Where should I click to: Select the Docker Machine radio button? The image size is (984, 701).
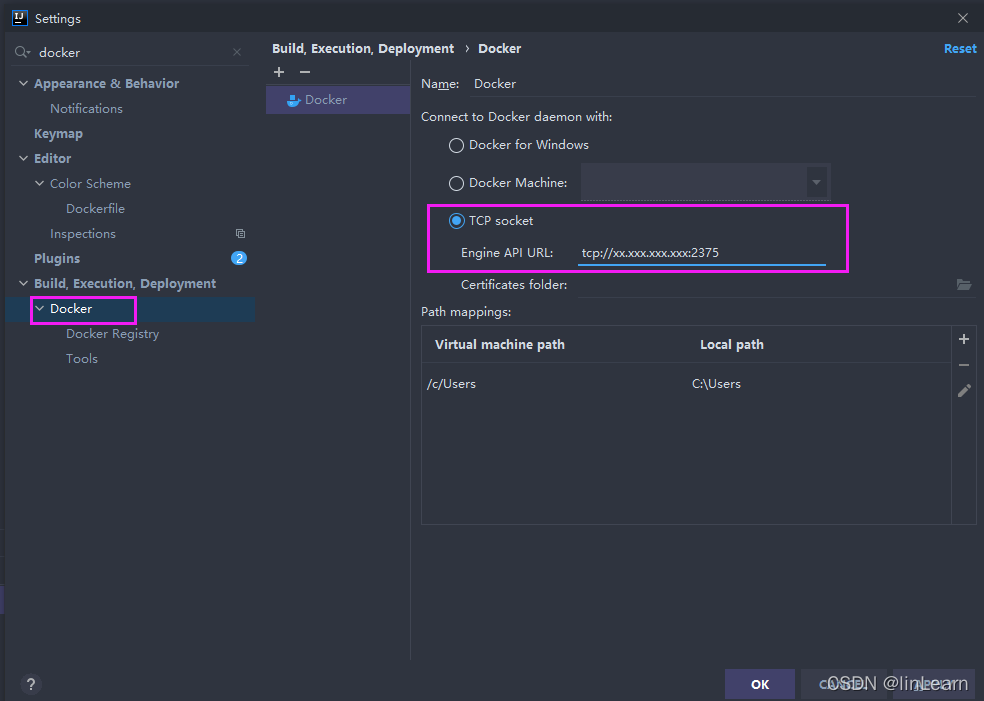pyautogui.click(x=456, y=183)
